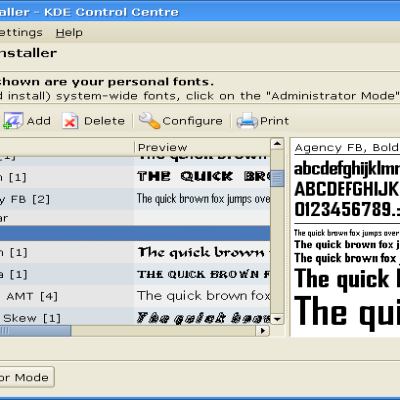Click the Administrator Mode button

27,377
